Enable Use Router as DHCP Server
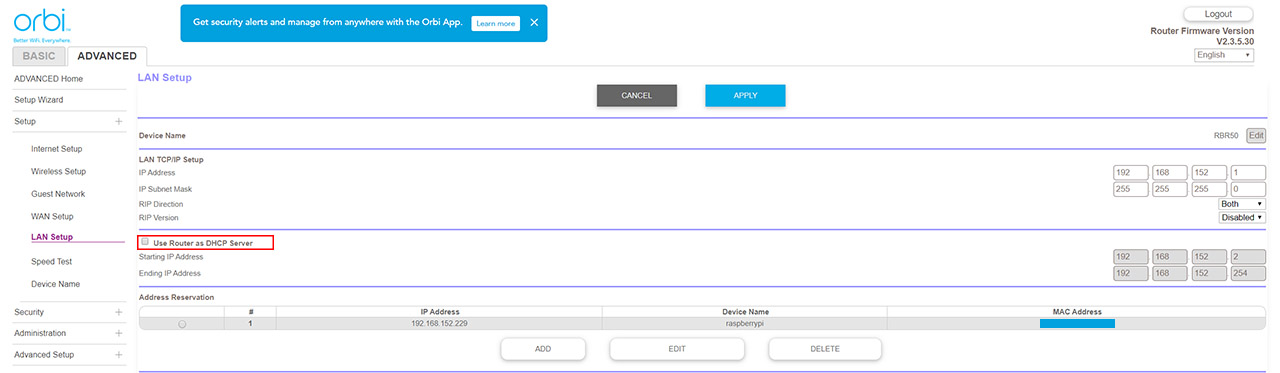The width and height of the screenshot is (1280, 373). (145, 242)
